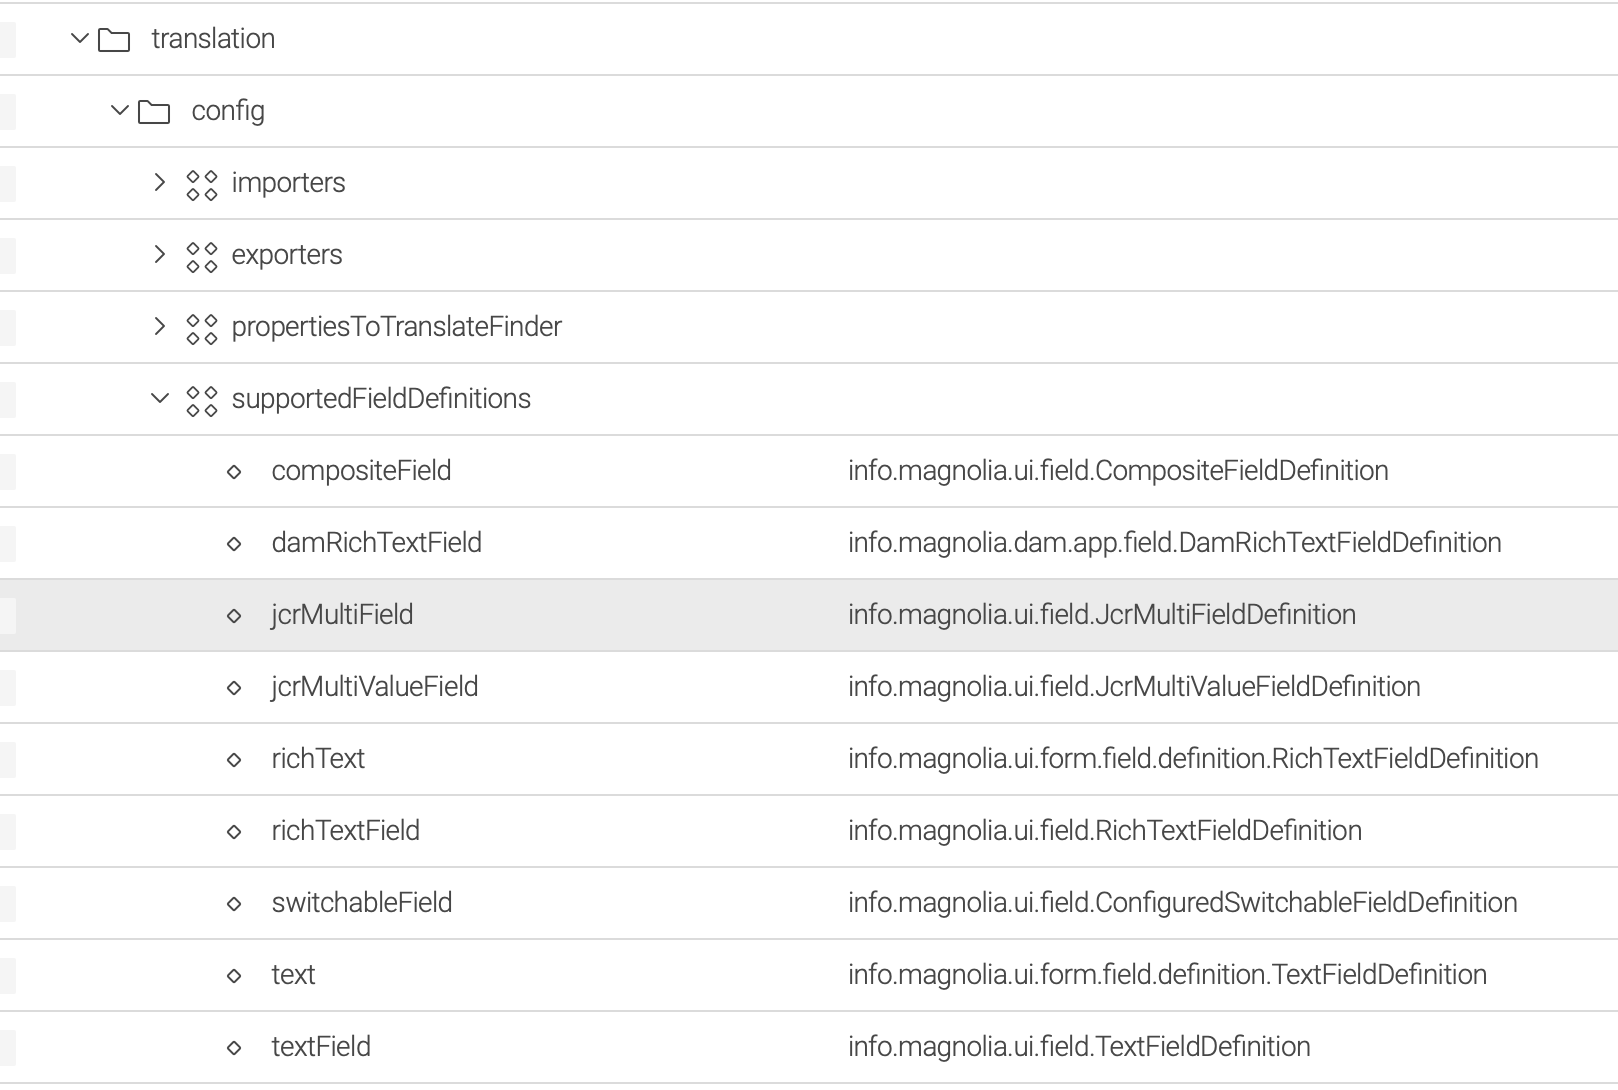Click the exporters content node icon
The width and height of the screenshot is (1618, 1090).
point(201,255)
